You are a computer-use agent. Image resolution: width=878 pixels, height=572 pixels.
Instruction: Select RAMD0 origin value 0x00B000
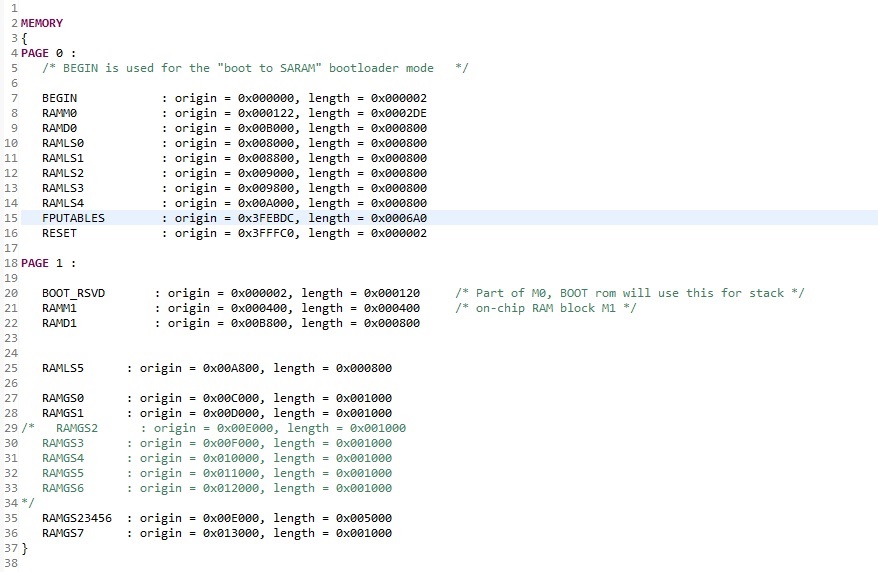[265, 128]
